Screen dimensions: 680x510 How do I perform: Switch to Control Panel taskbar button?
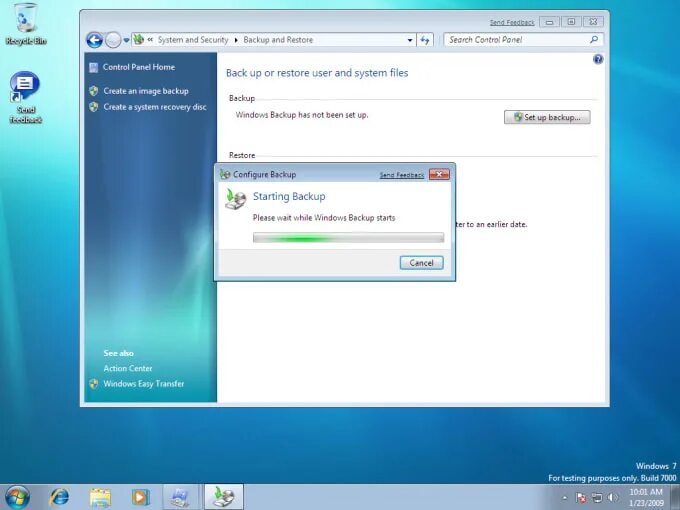(x=180, y=497)
